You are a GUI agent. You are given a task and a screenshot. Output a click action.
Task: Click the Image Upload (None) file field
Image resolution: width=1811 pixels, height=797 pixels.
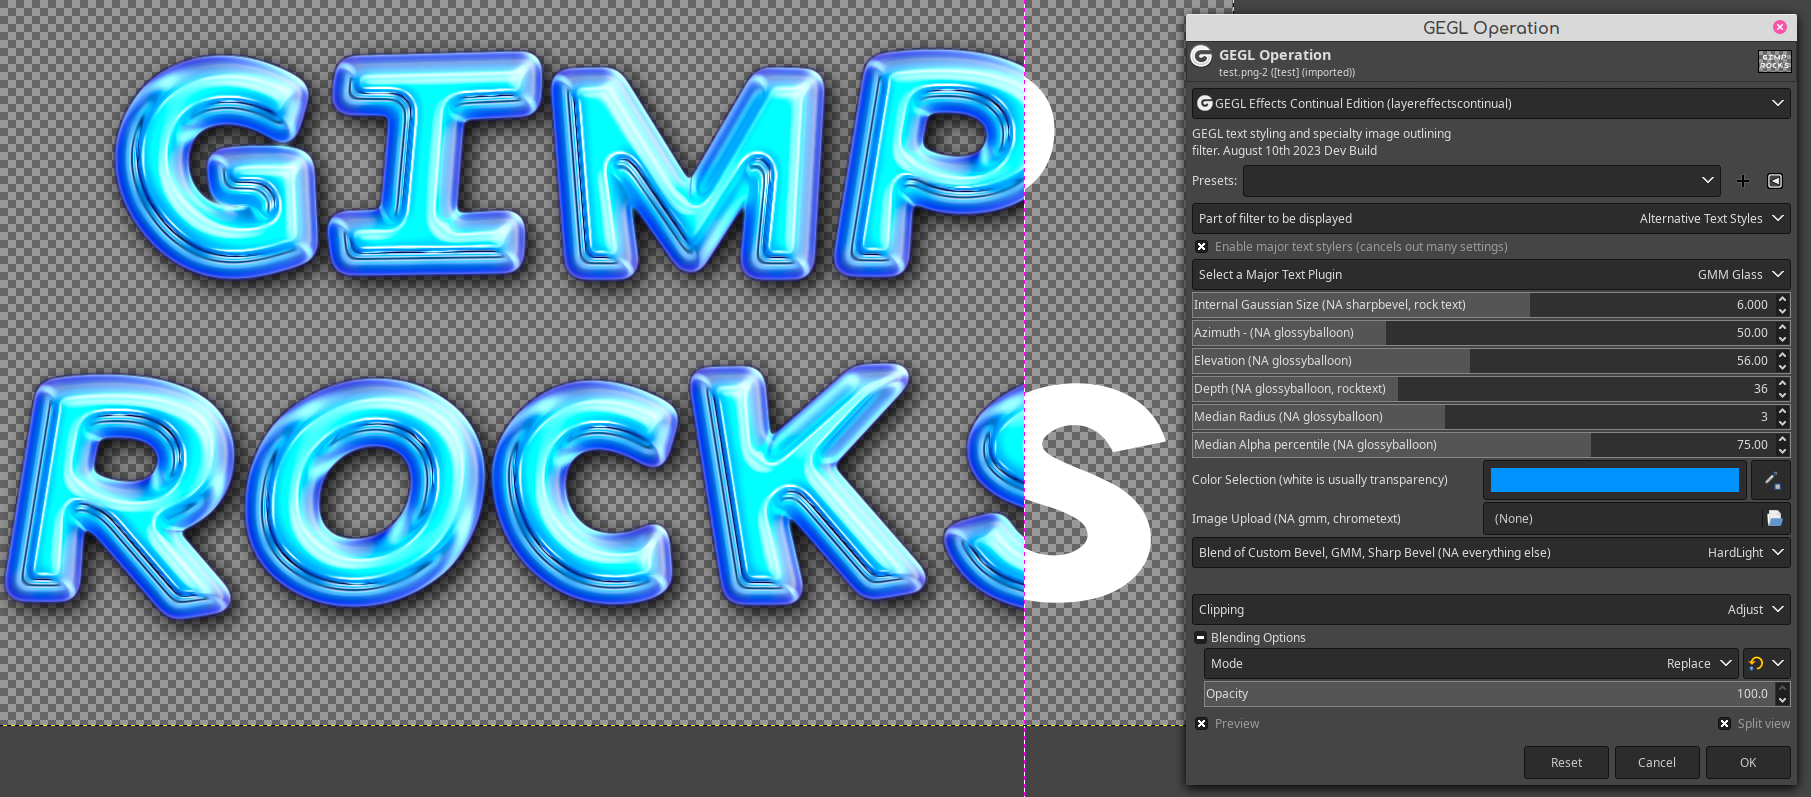pyautogui.click(x=1622, y=518)
